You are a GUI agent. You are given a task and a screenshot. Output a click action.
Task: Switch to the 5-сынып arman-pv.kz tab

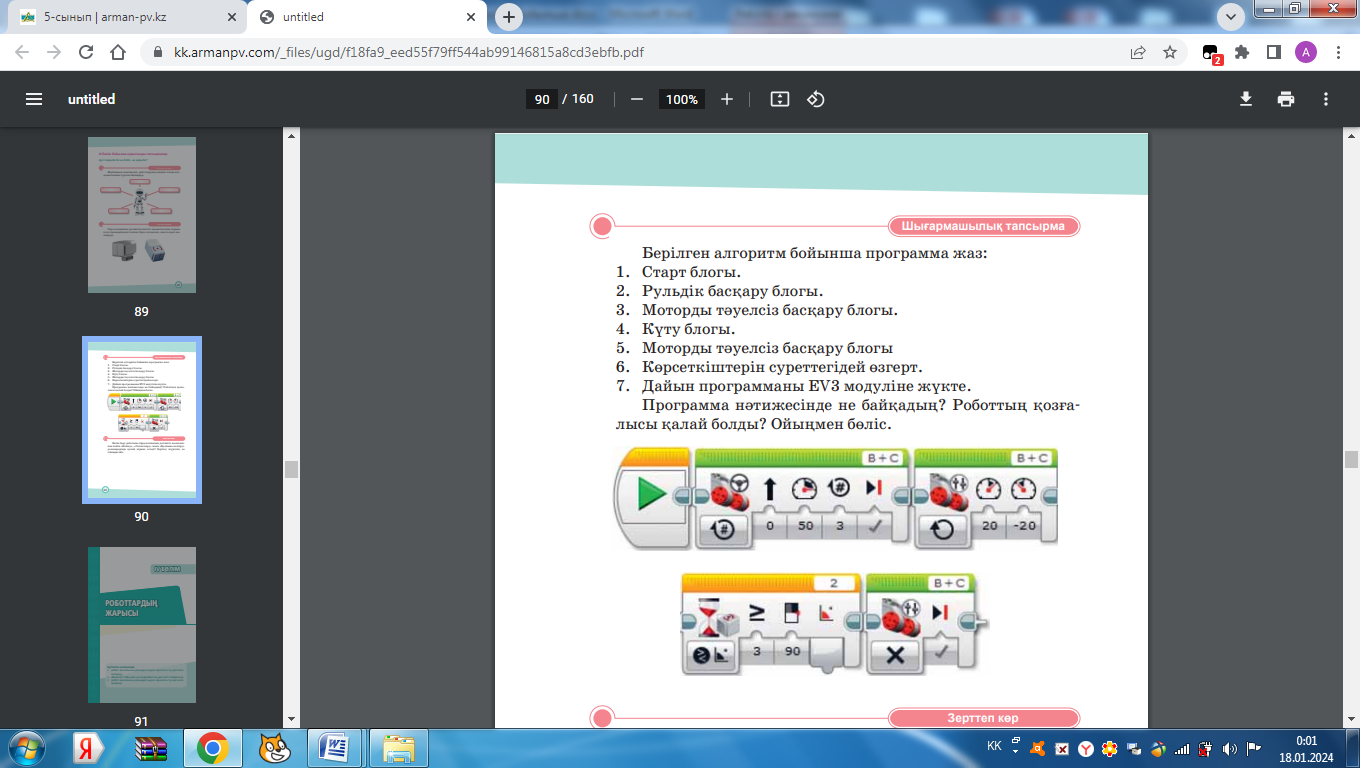[127, 17]
